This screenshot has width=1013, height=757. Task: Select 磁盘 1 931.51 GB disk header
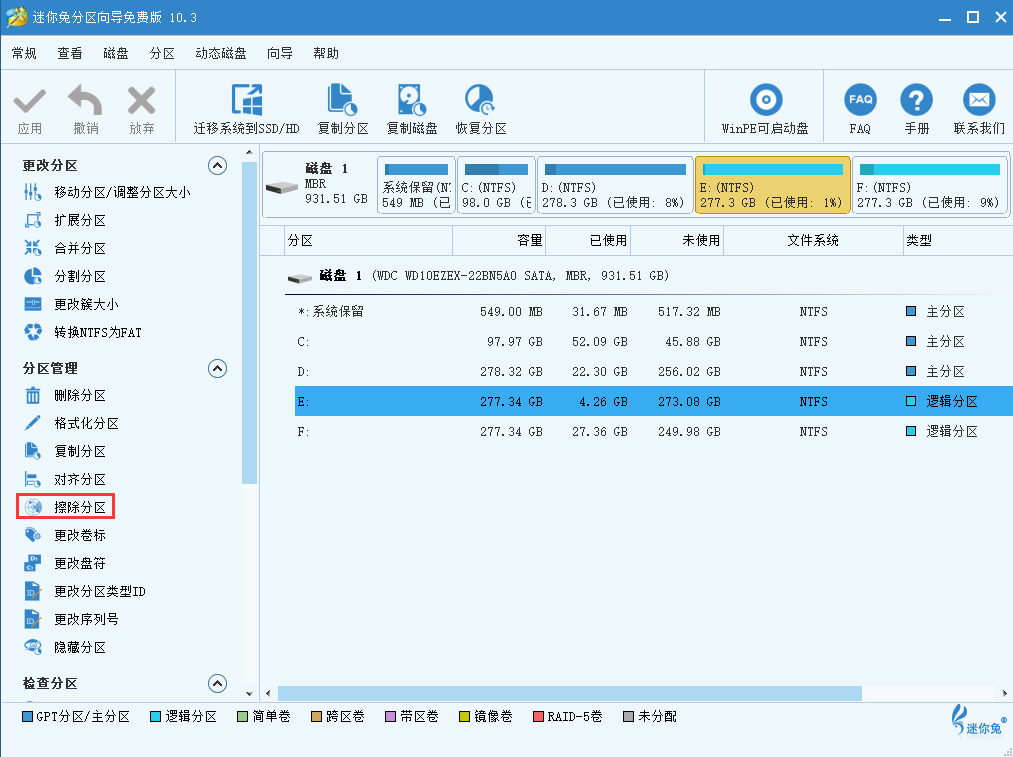319,185
